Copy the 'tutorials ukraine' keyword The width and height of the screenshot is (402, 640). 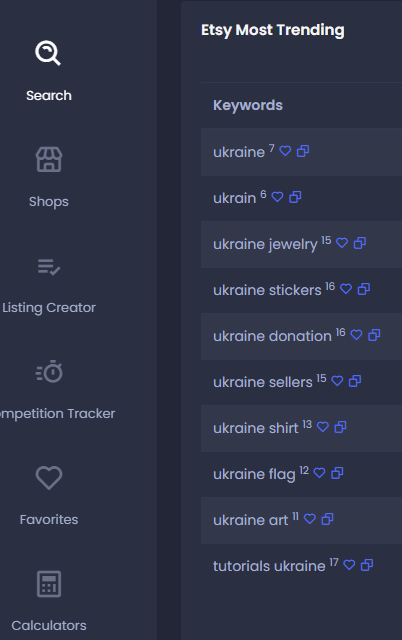tap(367, 565)
